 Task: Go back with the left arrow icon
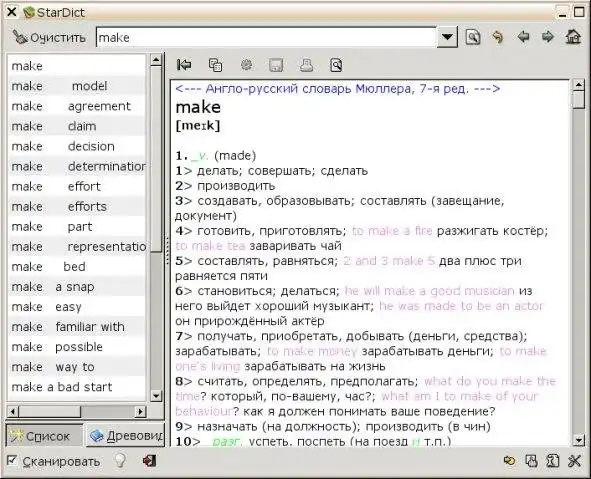click(x=523, y=37)
